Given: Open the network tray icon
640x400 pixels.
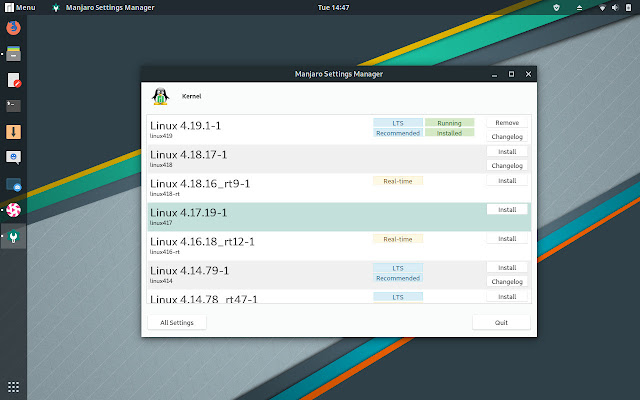Looking at the screenshot, I should (602, 7).
